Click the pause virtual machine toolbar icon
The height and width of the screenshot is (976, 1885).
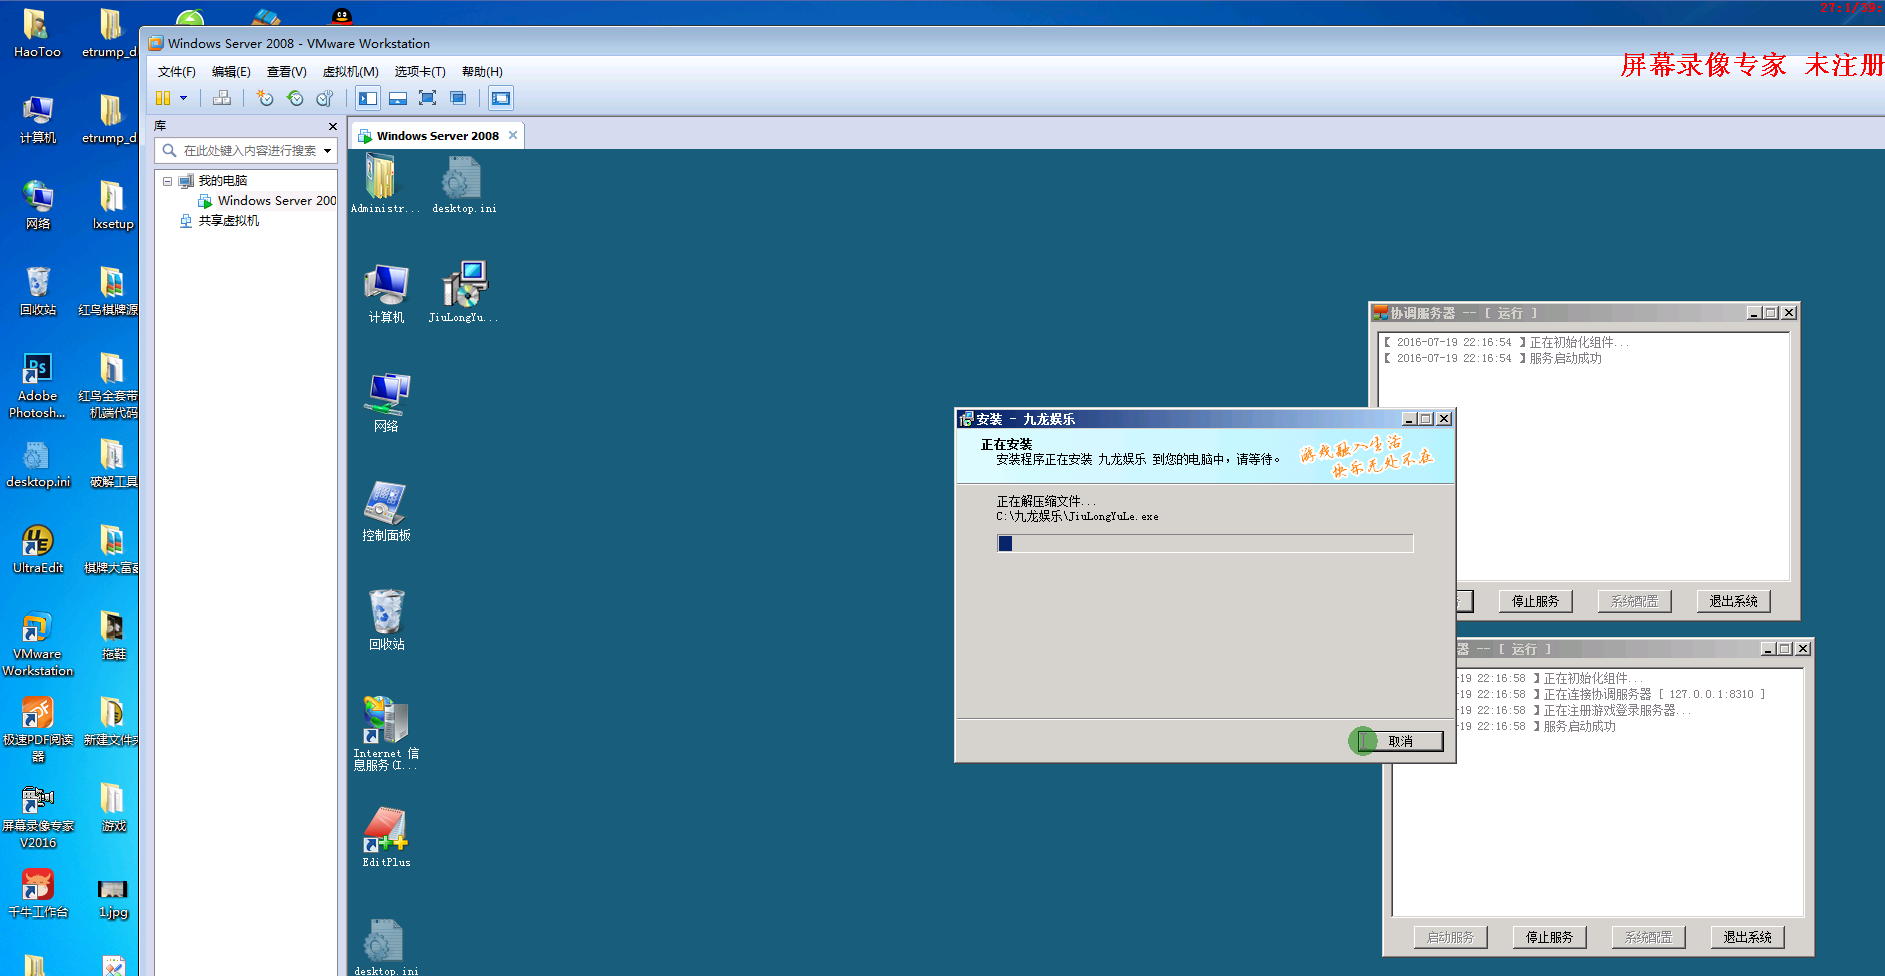[x=163, y=98]
